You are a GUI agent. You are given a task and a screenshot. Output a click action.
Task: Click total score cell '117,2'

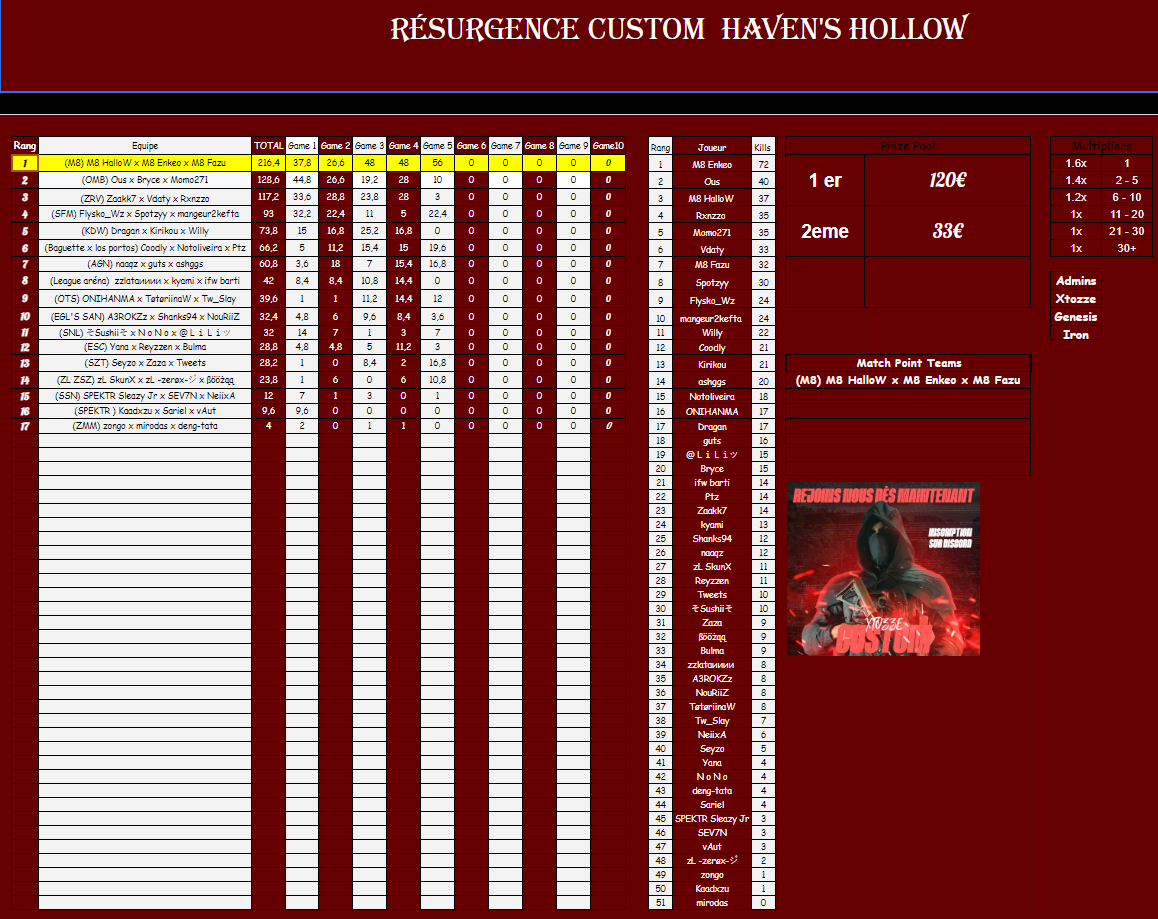[x=269, y=198]
